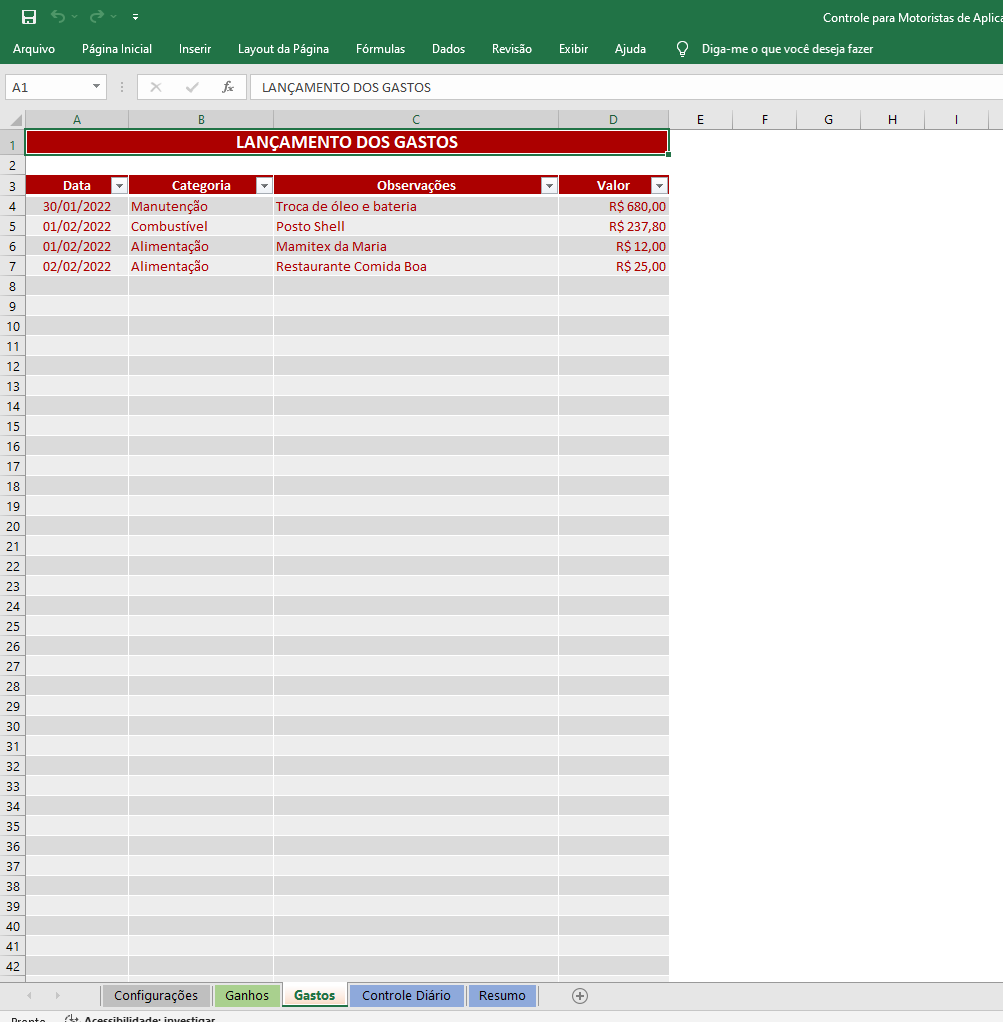Image resolution: width=1003 pixels, height=1022 pixels.
Task: Click the Undo arrow icon
Action: pos(58,16)
